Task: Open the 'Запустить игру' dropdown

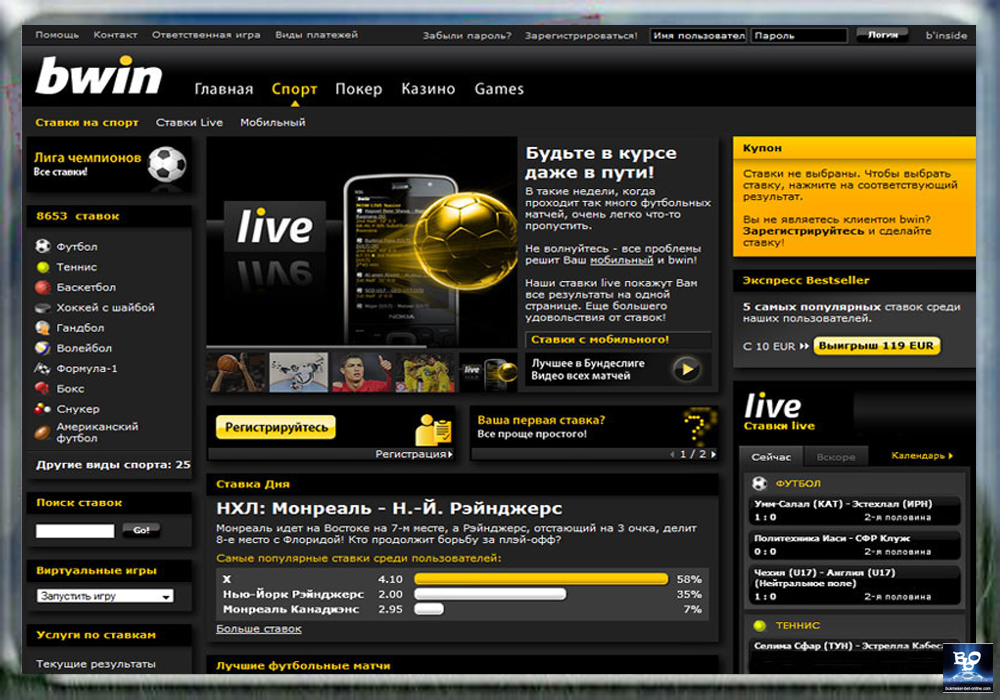Action: (105, 596)
